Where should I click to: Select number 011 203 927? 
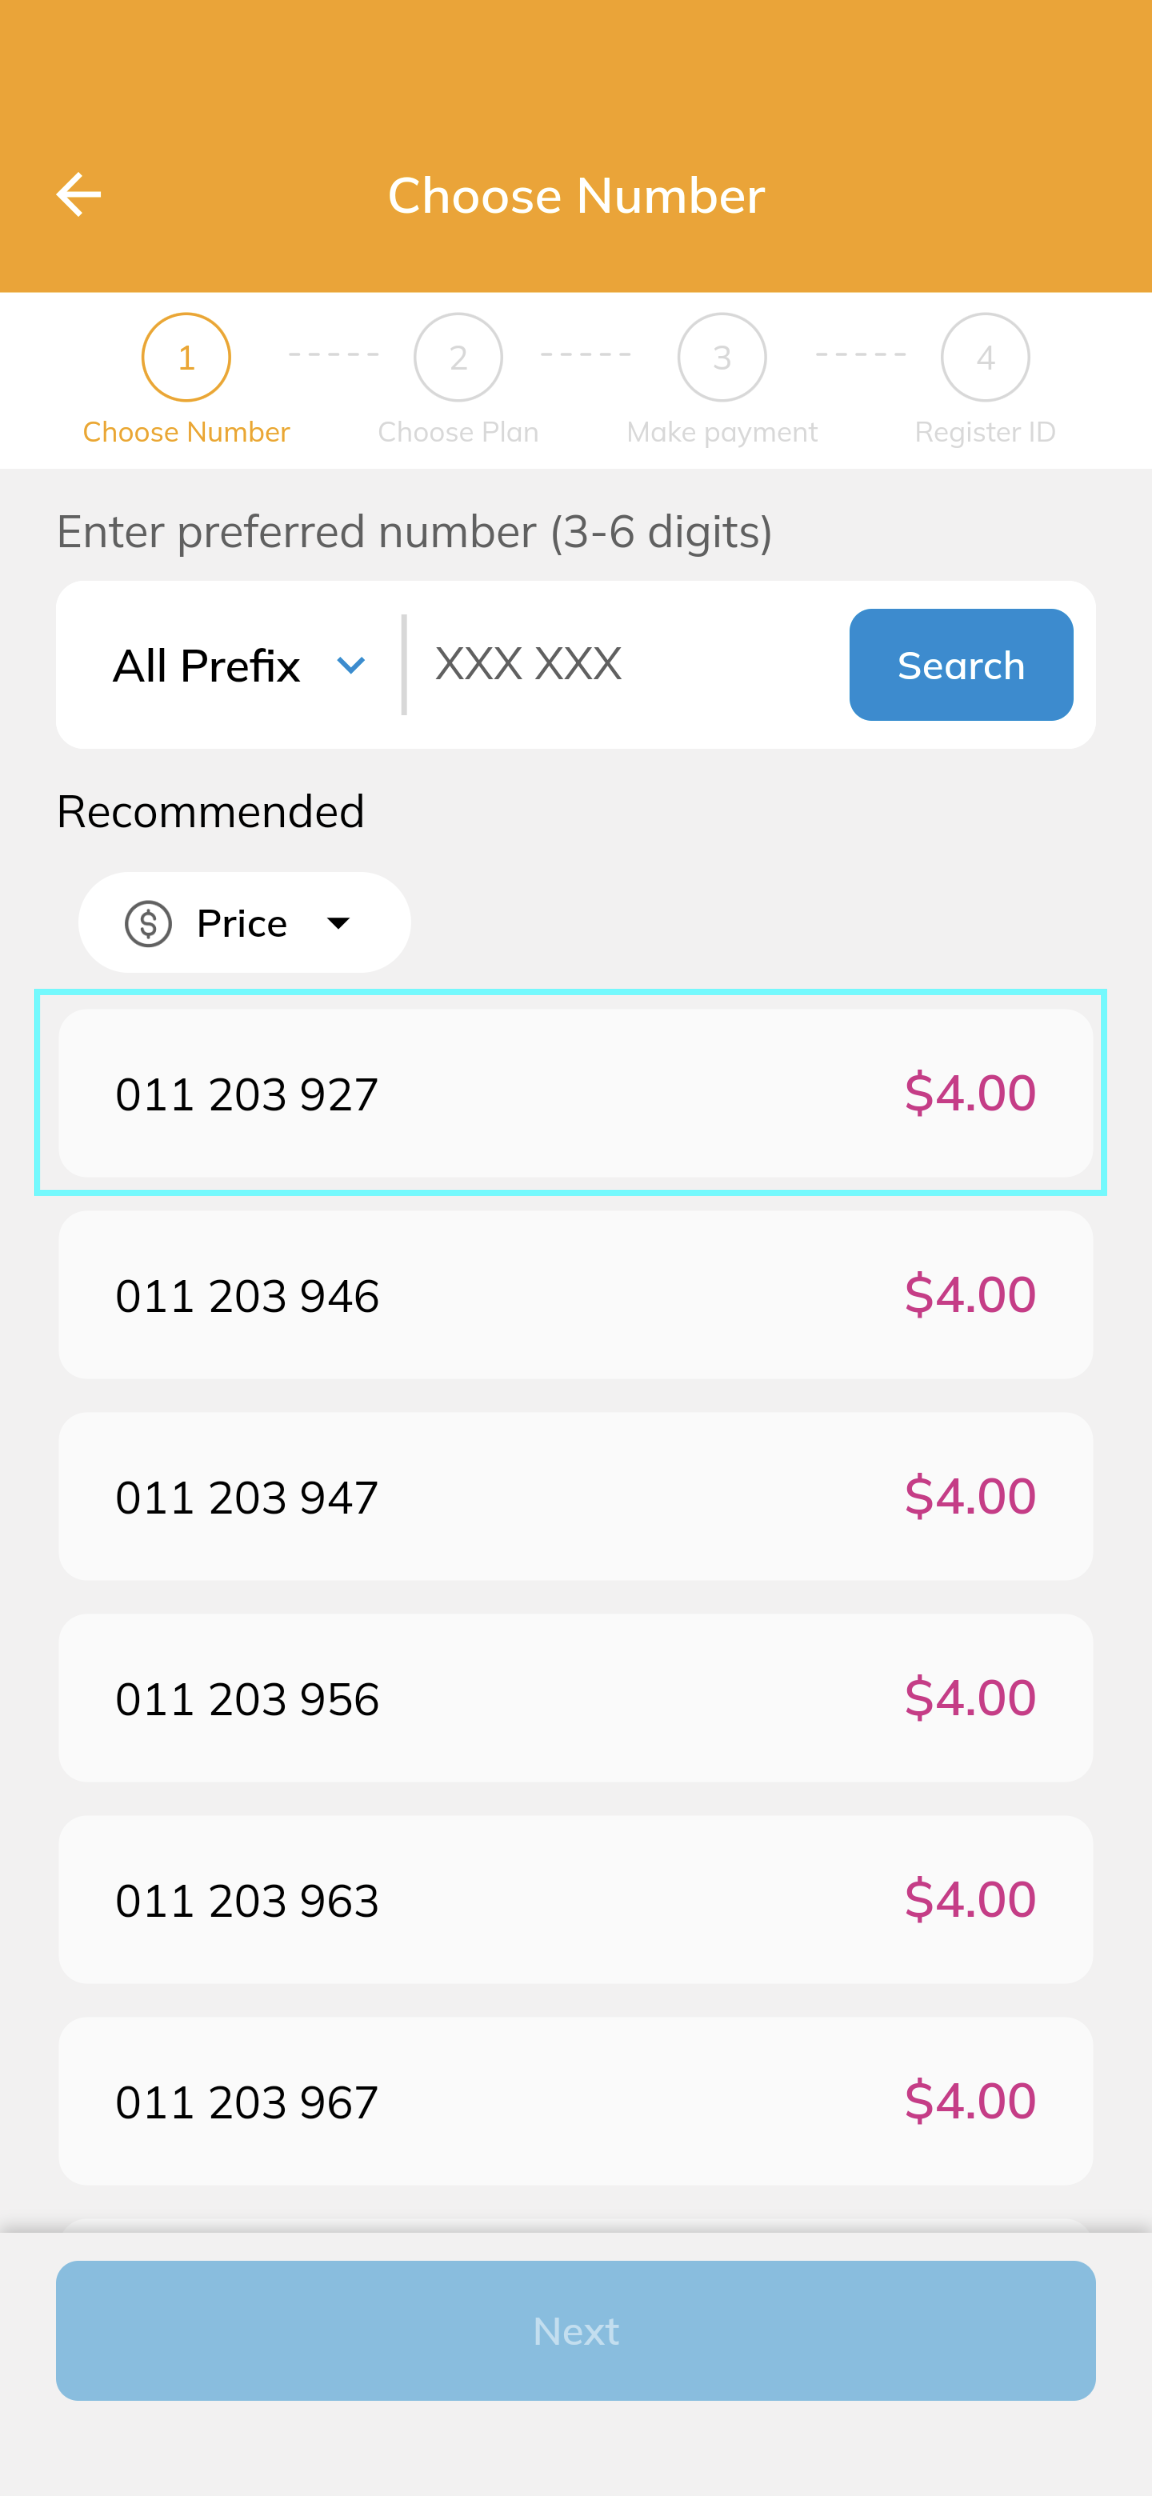(x=575, y=1093)
